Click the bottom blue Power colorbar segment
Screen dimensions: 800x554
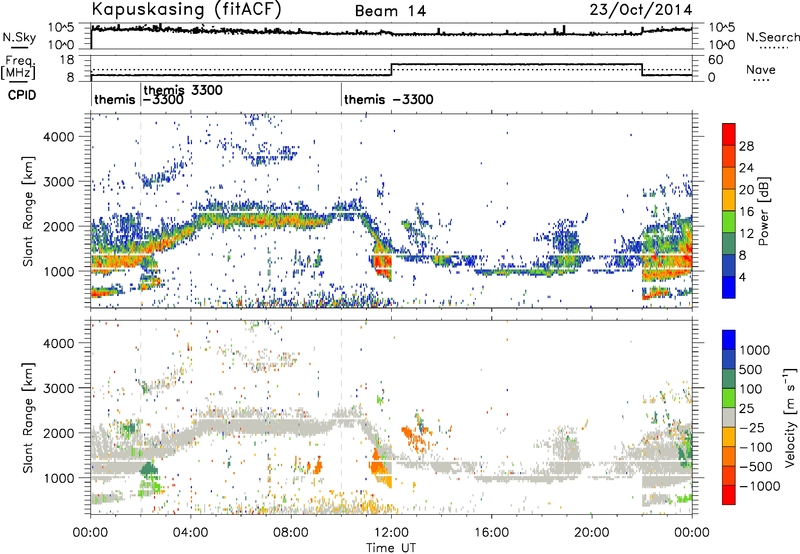pos(729,288)
